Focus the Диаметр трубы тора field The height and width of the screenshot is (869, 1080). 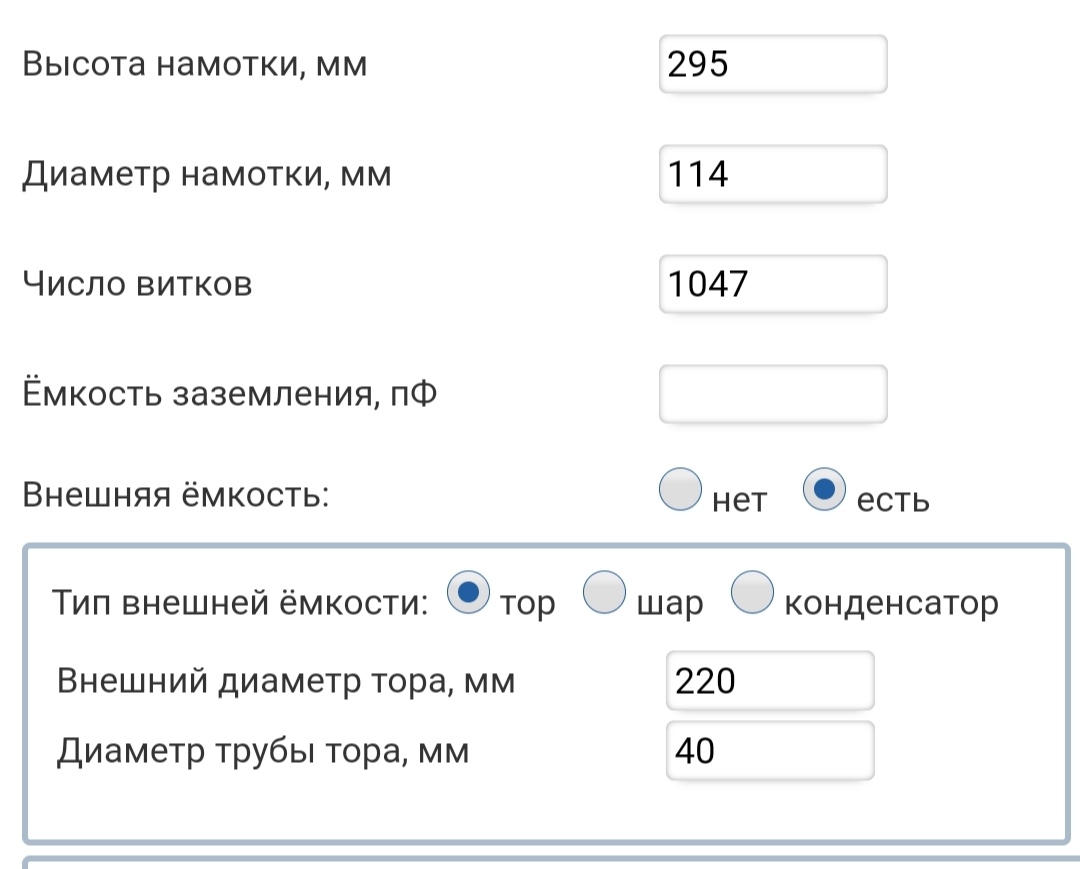[769, 751]
